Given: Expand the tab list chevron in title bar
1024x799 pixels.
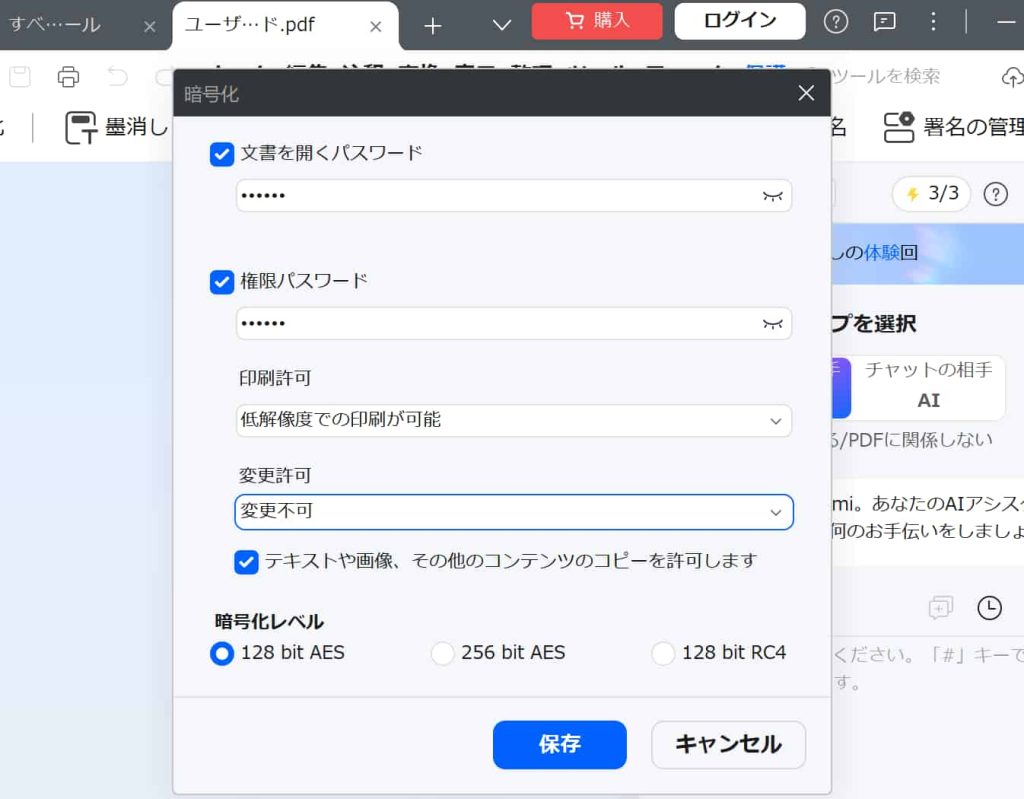Looking at the screenshot, I should (502, 25).
